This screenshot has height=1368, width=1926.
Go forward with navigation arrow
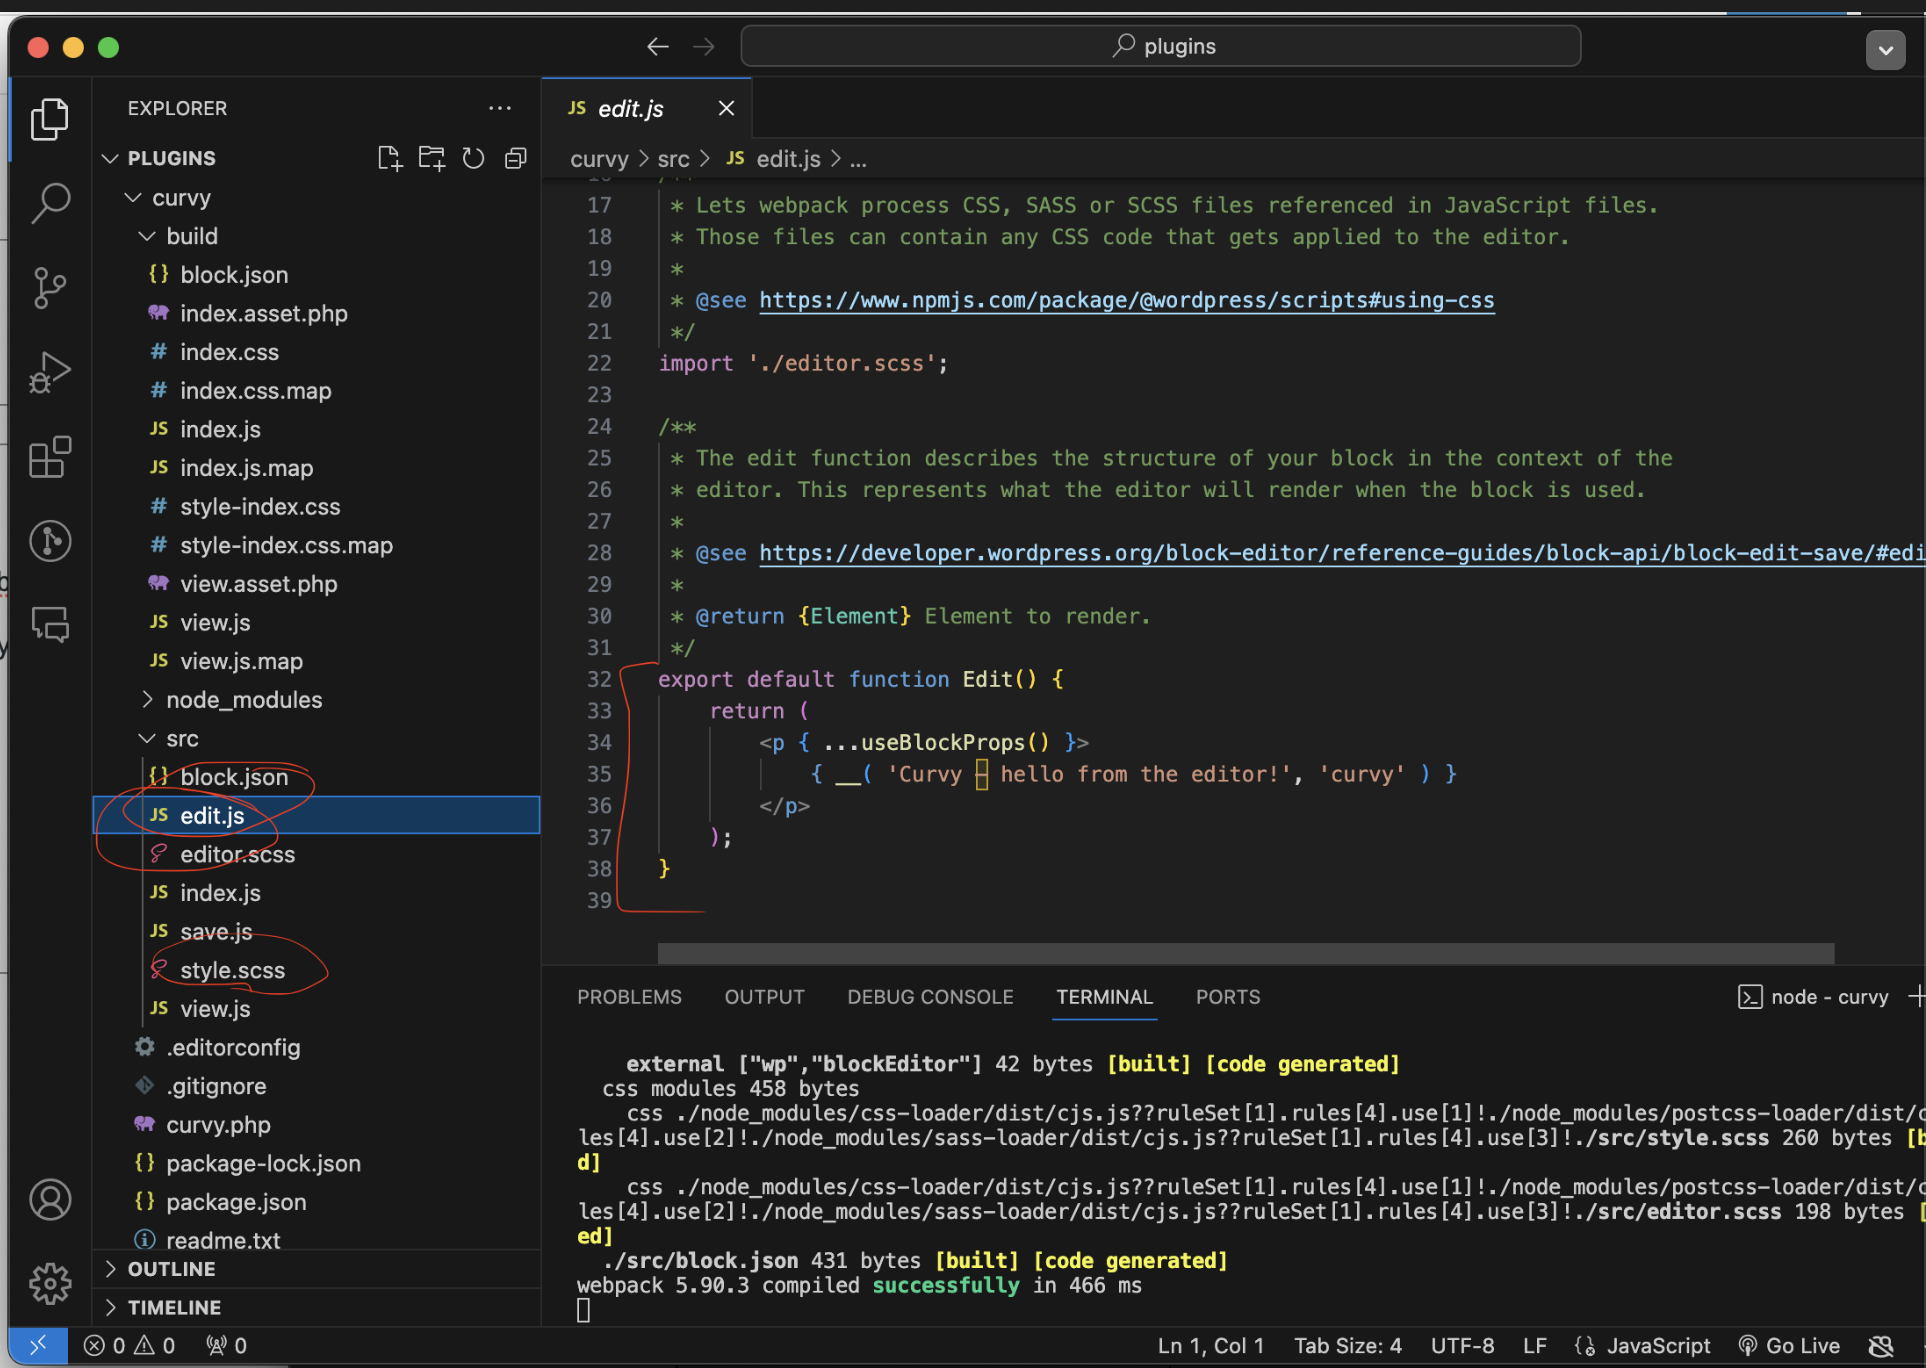[x=704, y=46]
